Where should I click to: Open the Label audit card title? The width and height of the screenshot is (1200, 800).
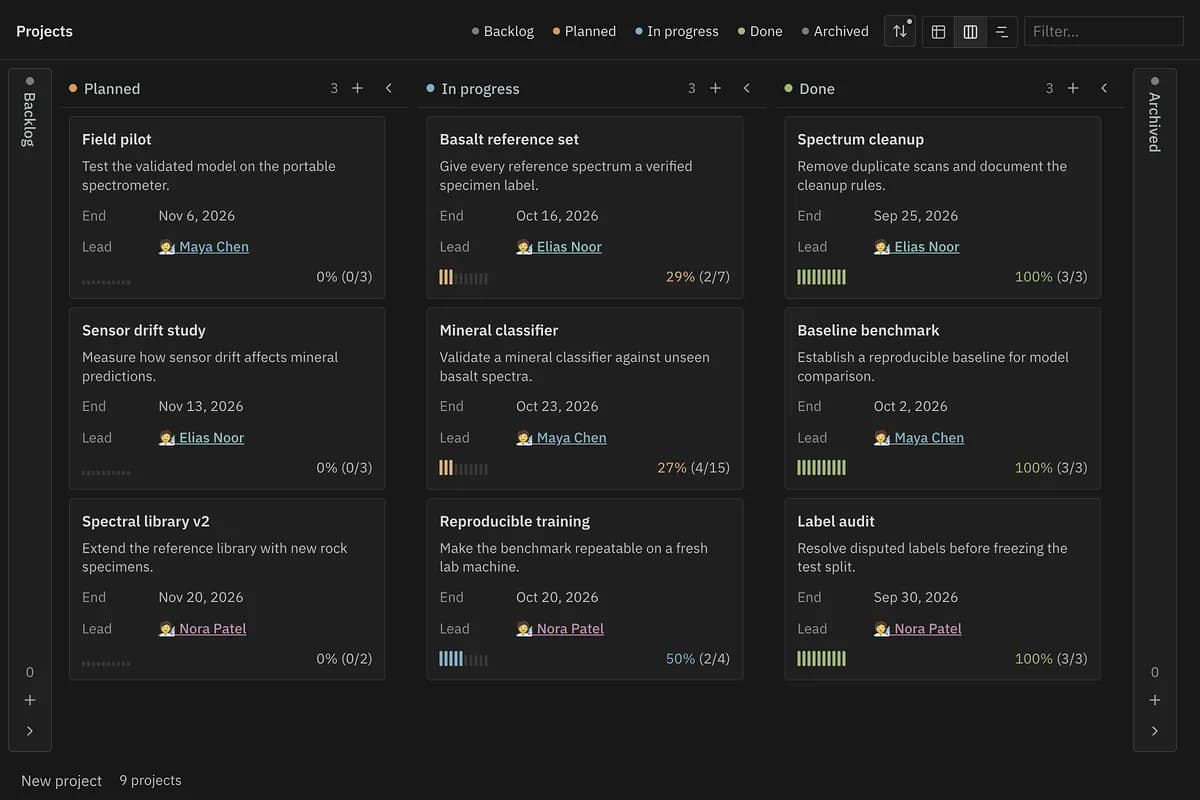click(x=837, y=521)
